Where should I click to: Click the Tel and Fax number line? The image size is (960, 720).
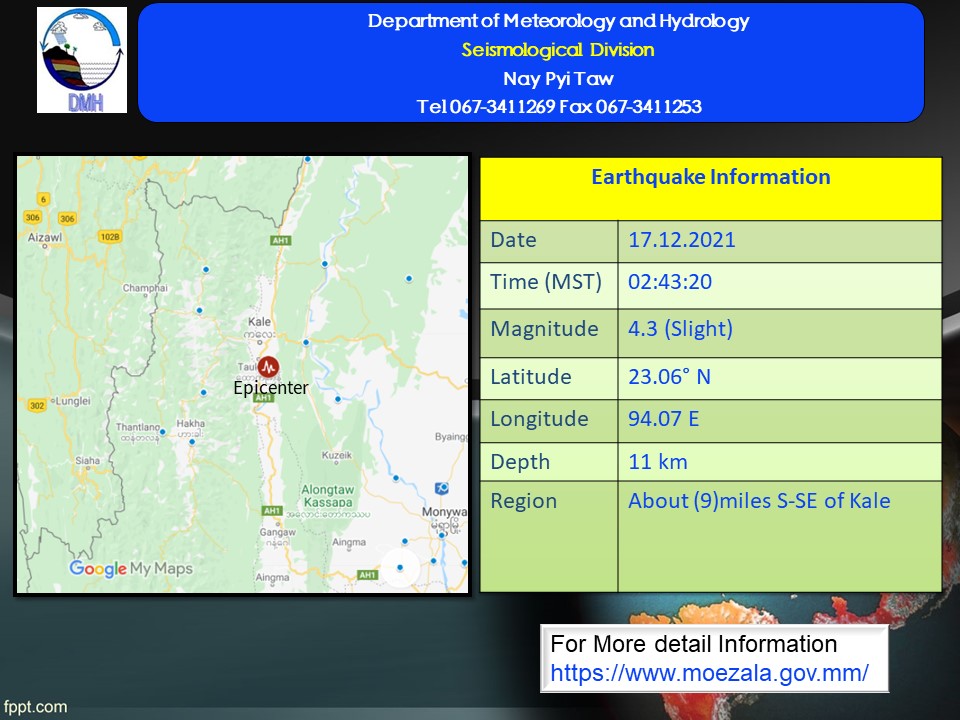click(558, 107)
